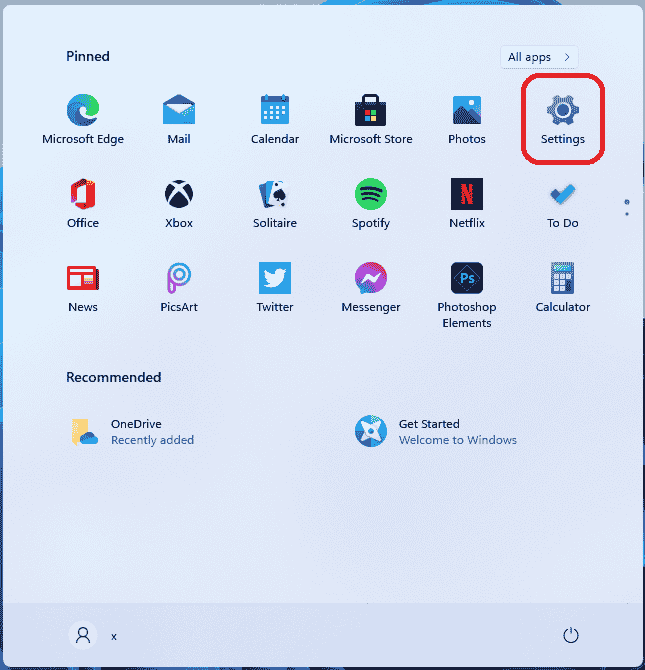Open the To Do app
This screenshot has height=670, width=645.
tap(563, 203)
